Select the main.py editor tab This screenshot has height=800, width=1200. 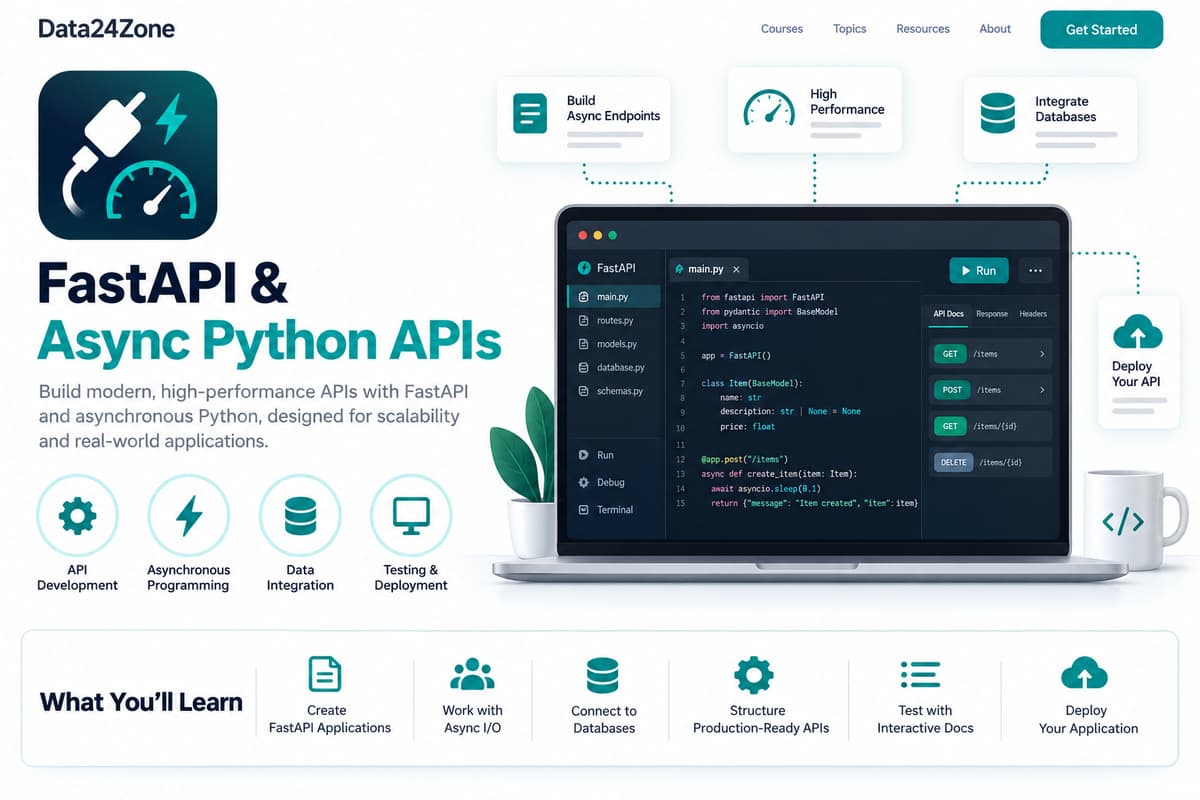pyautogui.click(x=709, y=269)
